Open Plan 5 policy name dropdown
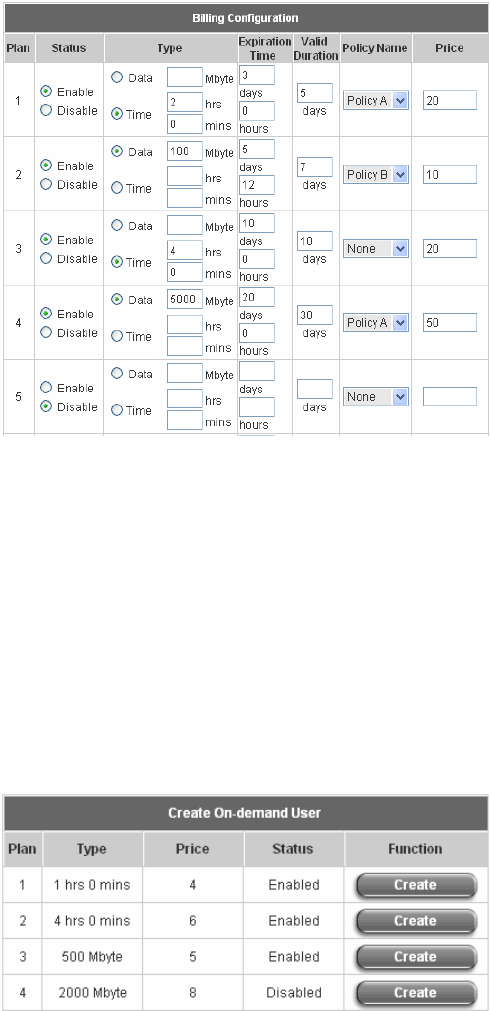Image resolution: width=491 pixels, height=1011 pixels. [x=376, y=397]
